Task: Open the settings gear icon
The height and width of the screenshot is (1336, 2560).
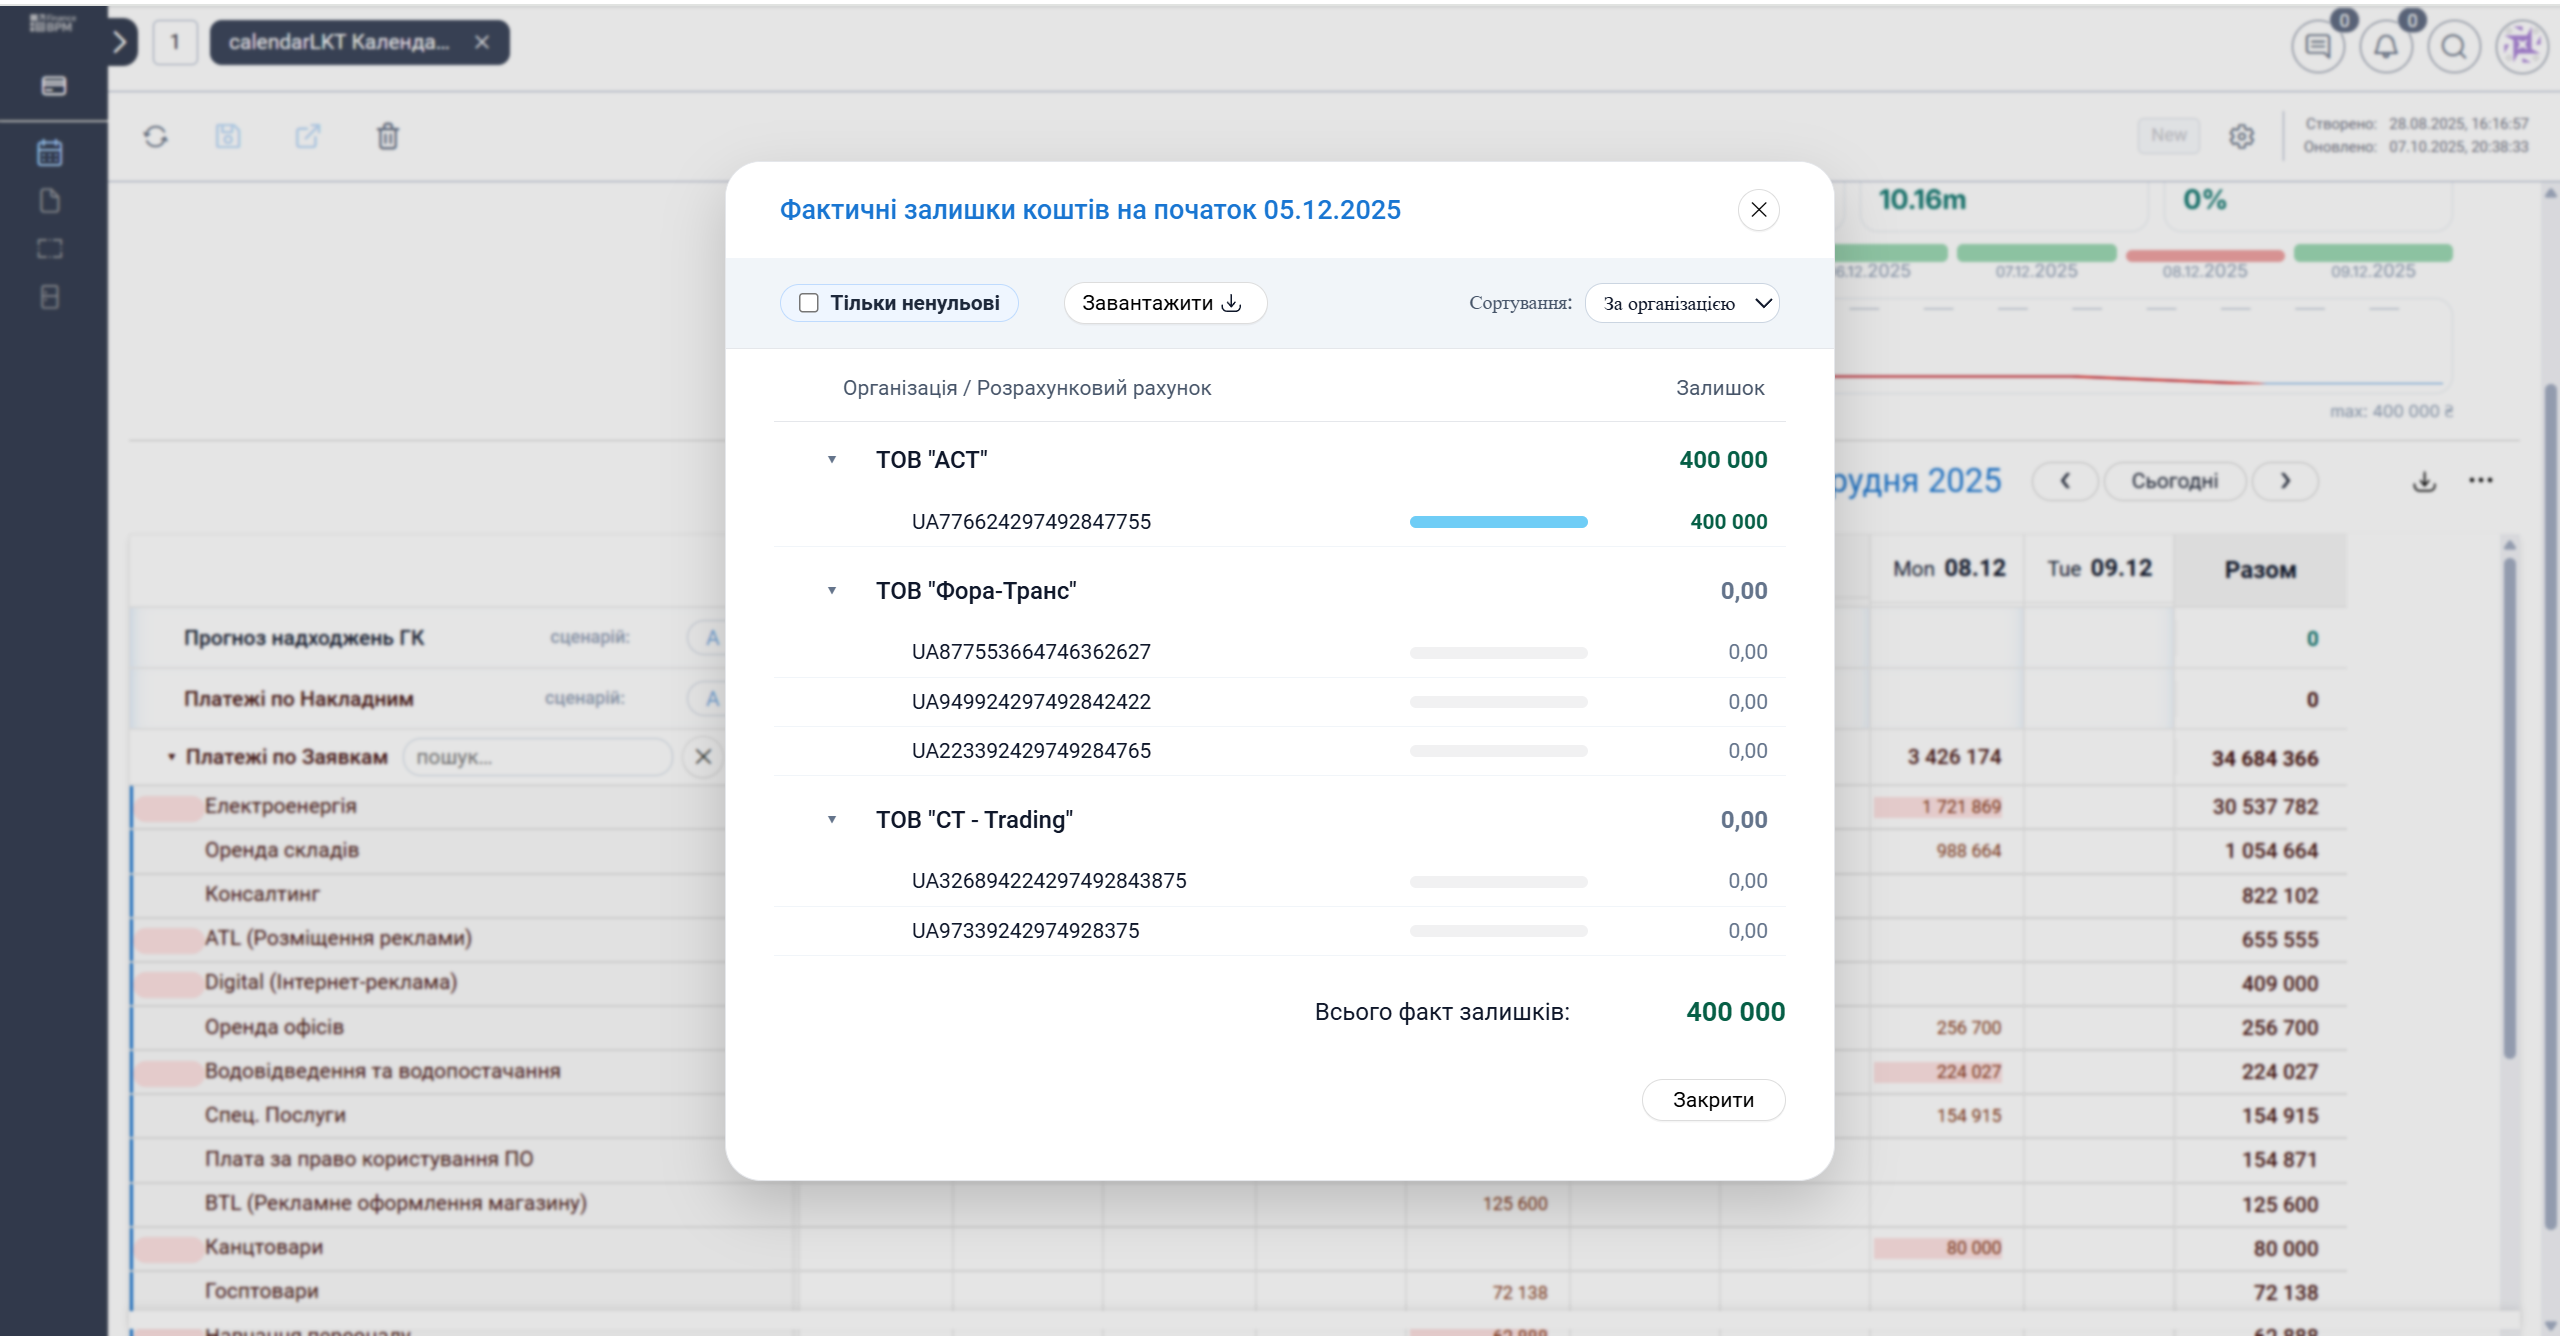Action: [2241, 136]
